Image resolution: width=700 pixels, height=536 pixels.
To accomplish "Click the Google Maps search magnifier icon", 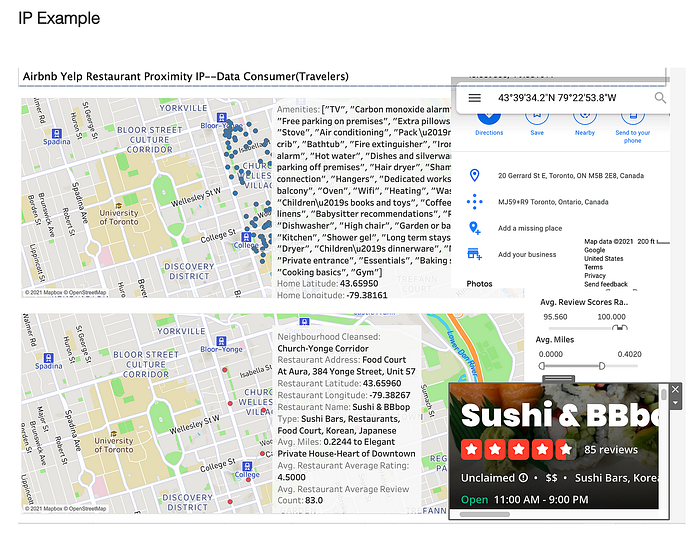I will click(660, 98).
